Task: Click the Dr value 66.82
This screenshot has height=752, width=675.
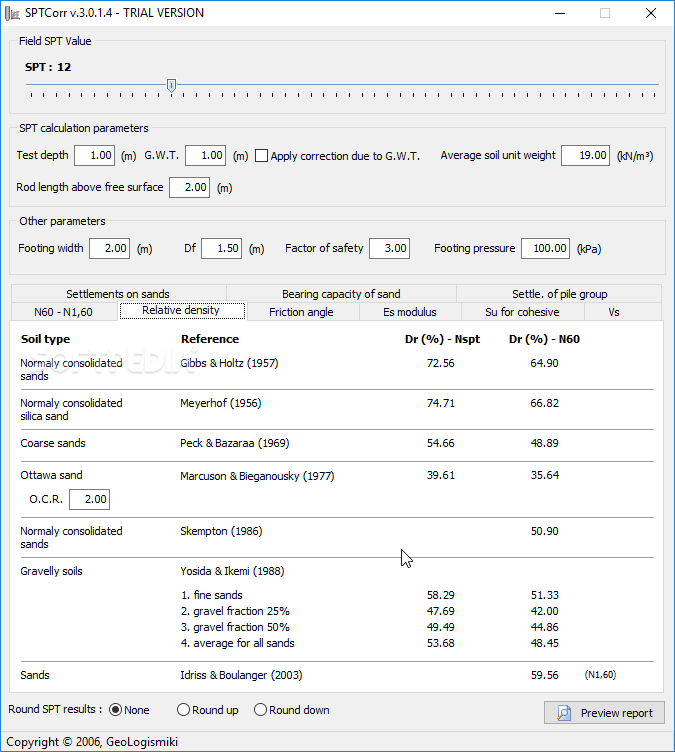Action: [545, 403]
